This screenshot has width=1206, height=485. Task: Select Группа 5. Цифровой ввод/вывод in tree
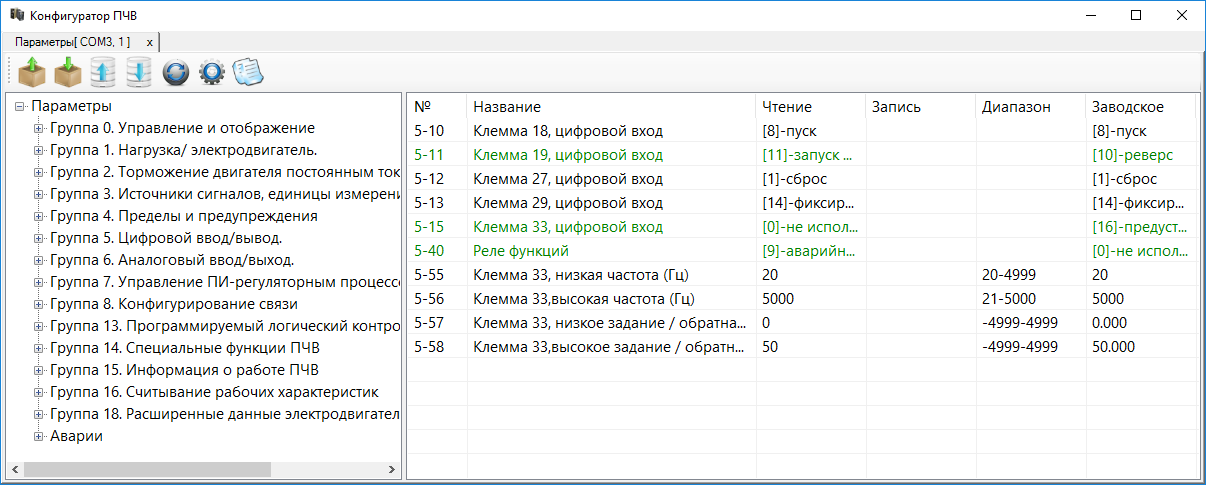click(165, 238)
